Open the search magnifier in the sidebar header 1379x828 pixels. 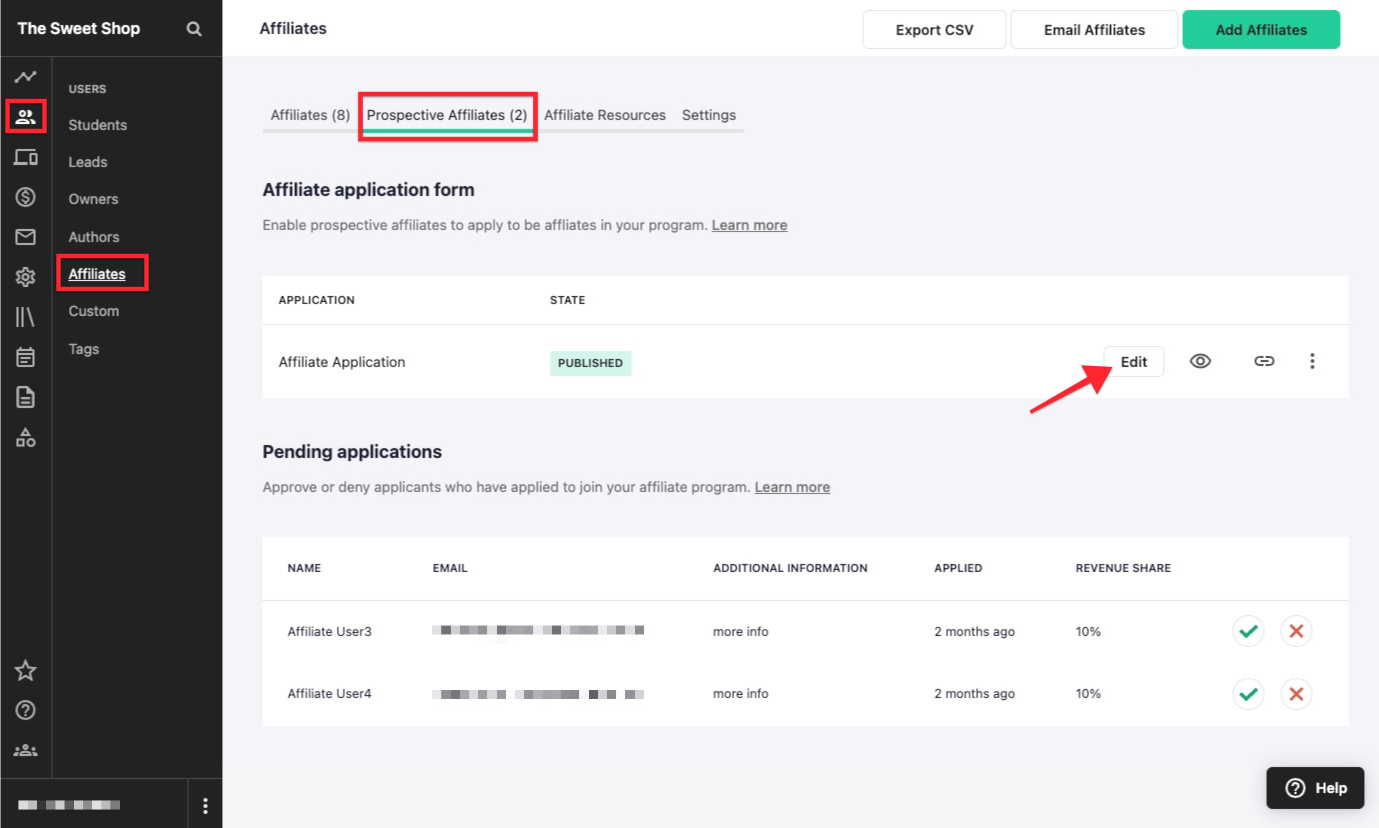pyautogui.click(x=194, y=29)
